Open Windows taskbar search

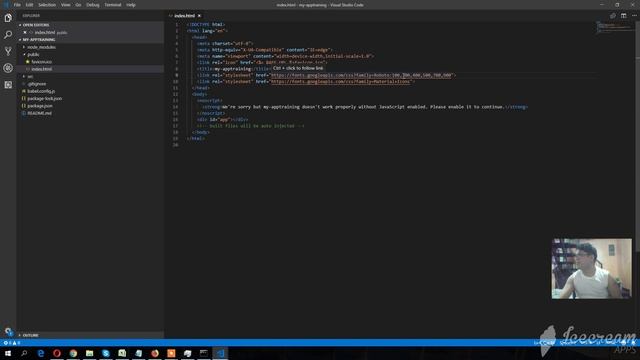pyautogui.click(x=24, y=353)
